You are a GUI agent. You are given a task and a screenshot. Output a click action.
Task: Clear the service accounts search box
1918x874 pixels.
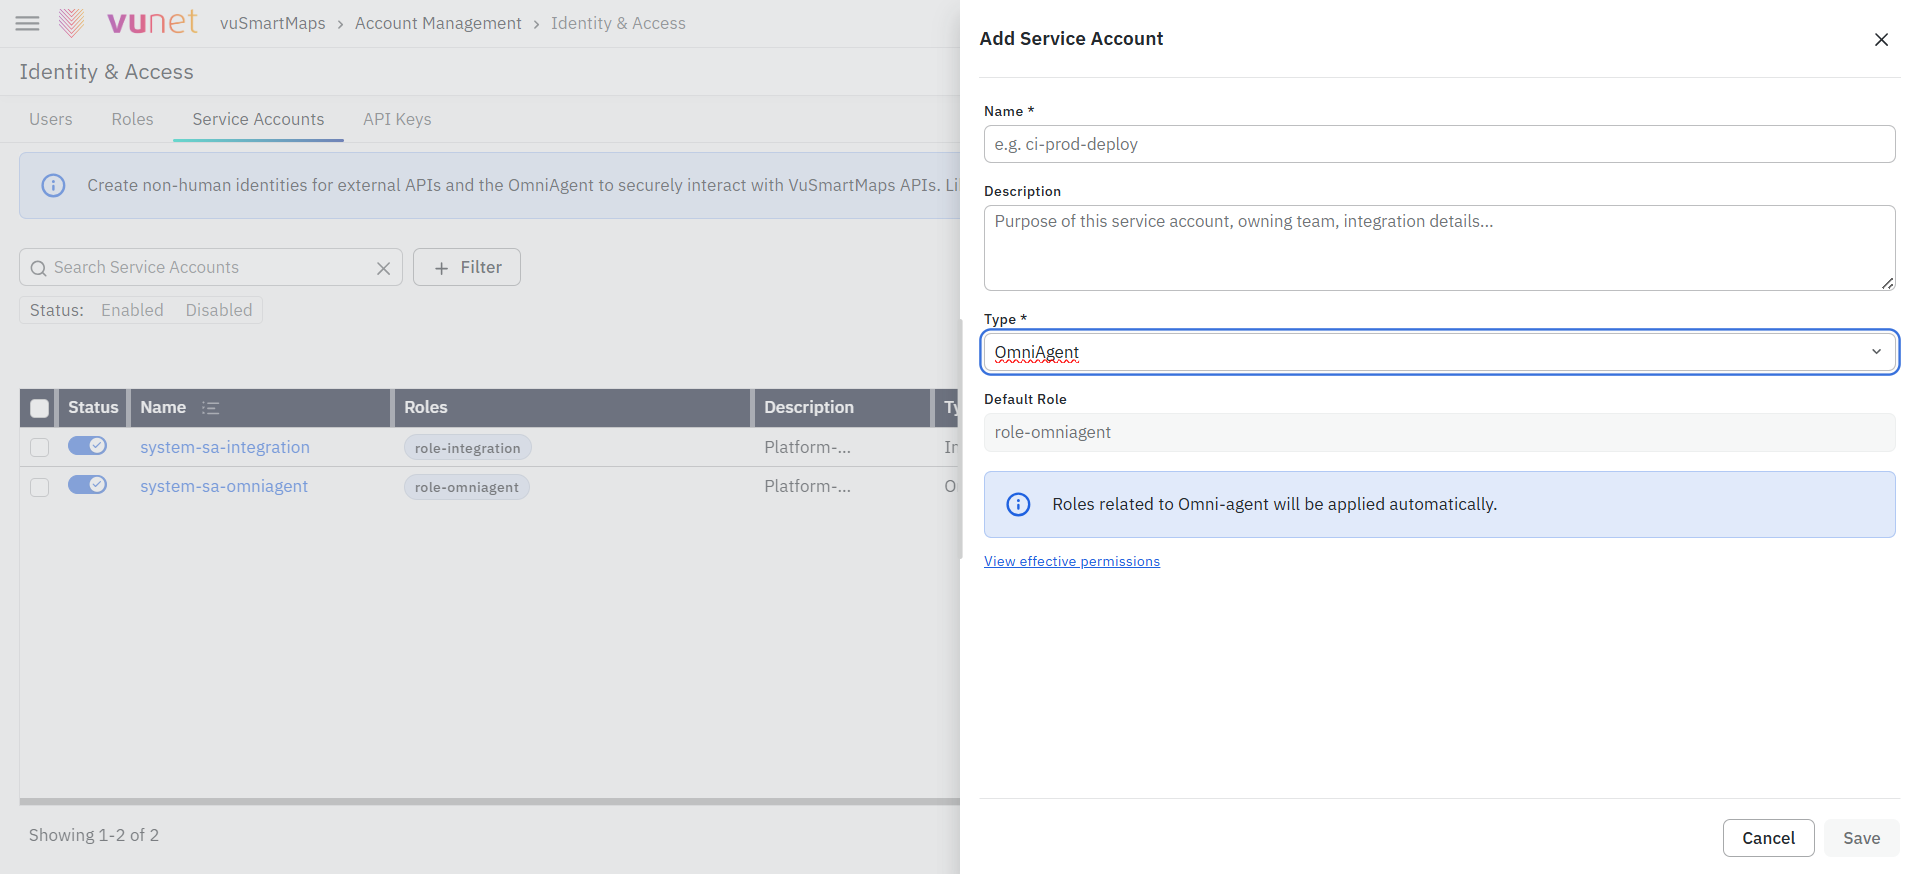[383, 268]
